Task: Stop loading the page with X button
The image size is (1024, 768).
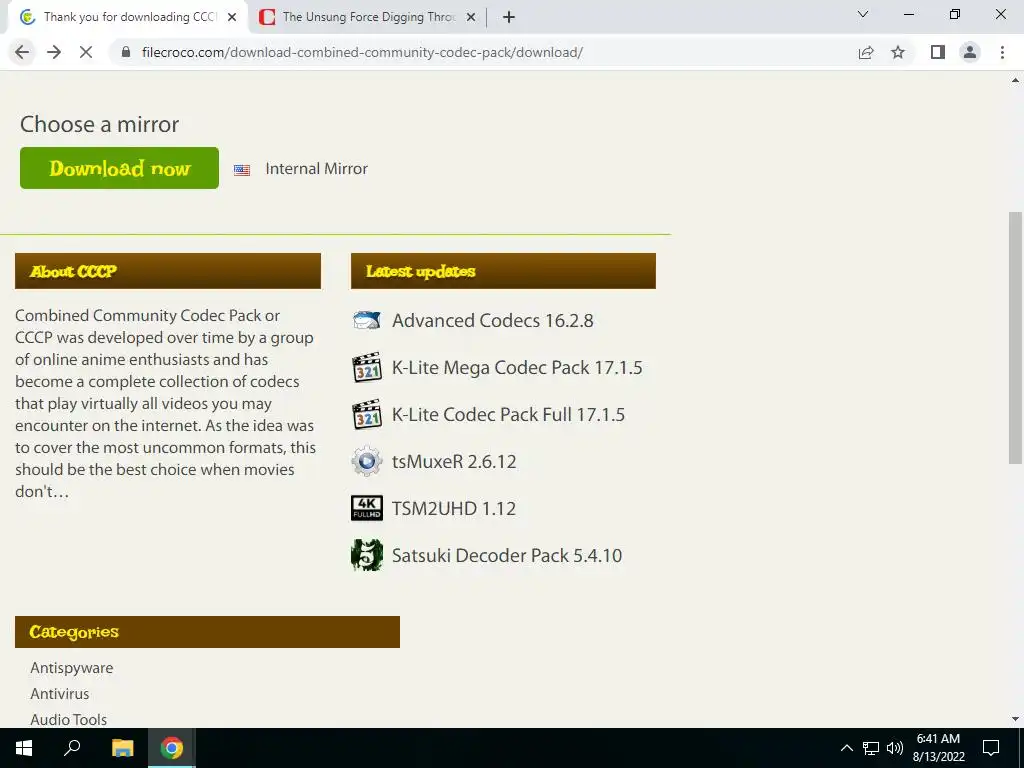Action: click(x=86, y=52)
